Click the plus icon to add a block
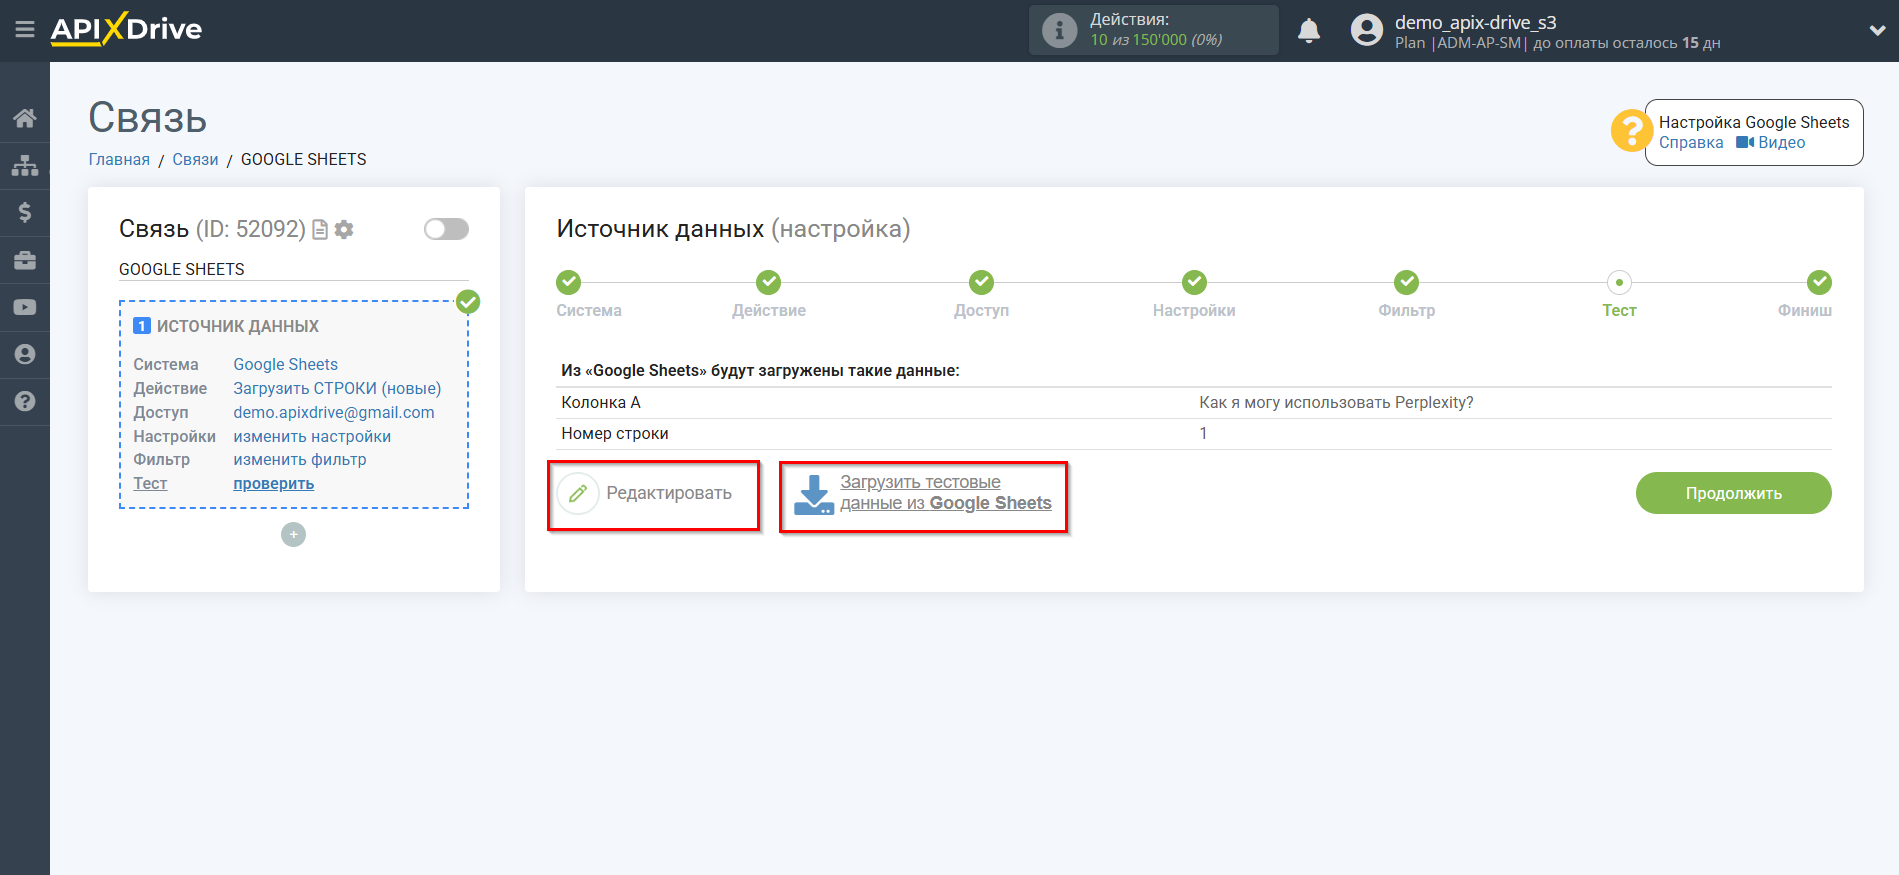1899x875 pixels. point(293,535)
